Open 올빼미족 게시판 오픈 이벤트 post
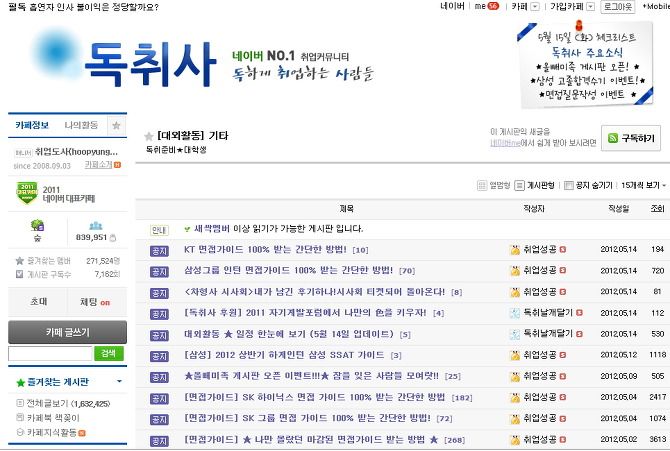The width and height of the screenshot is (670, 451). 311,376
